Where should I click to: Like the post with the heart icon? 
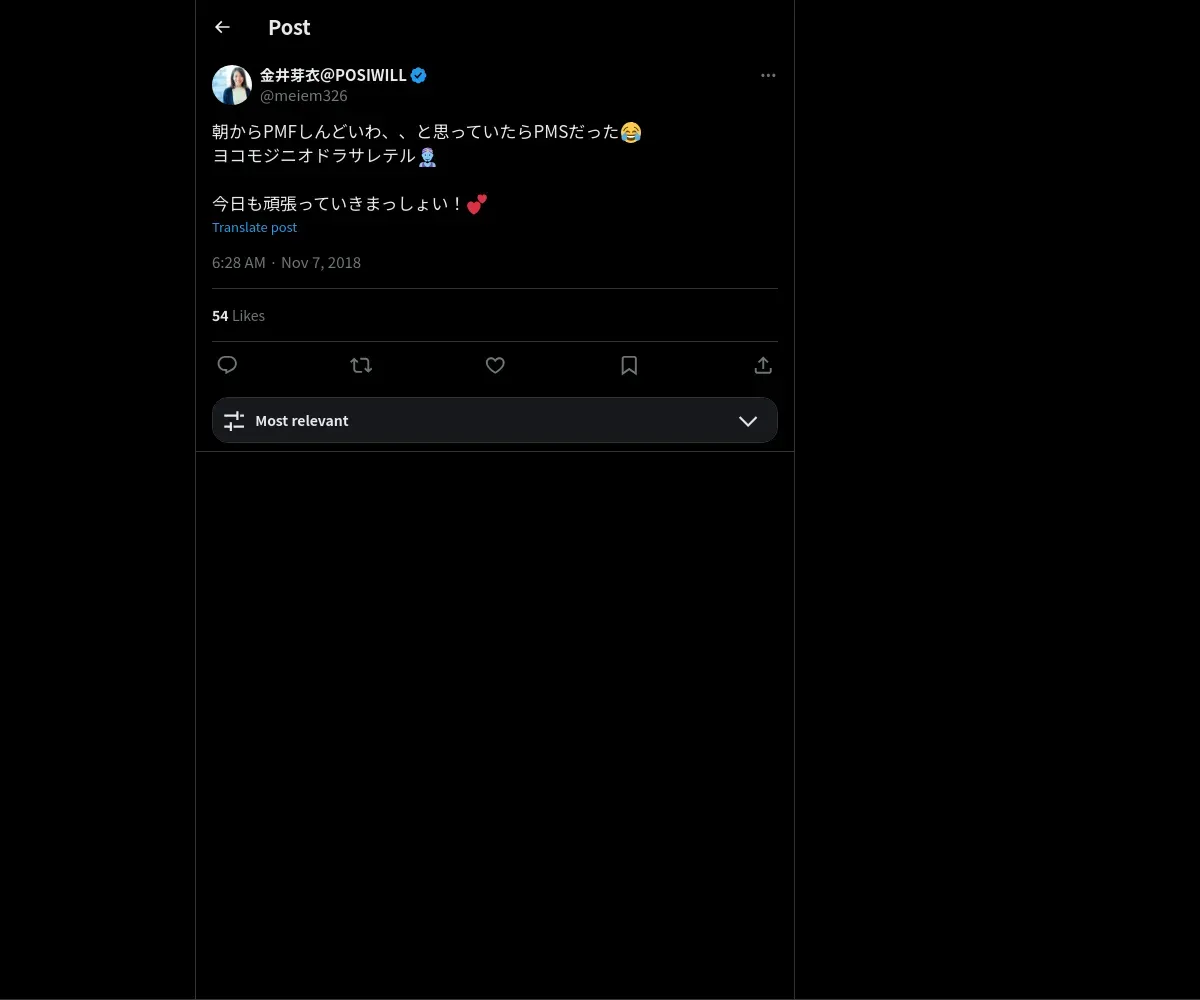[495, 365]
